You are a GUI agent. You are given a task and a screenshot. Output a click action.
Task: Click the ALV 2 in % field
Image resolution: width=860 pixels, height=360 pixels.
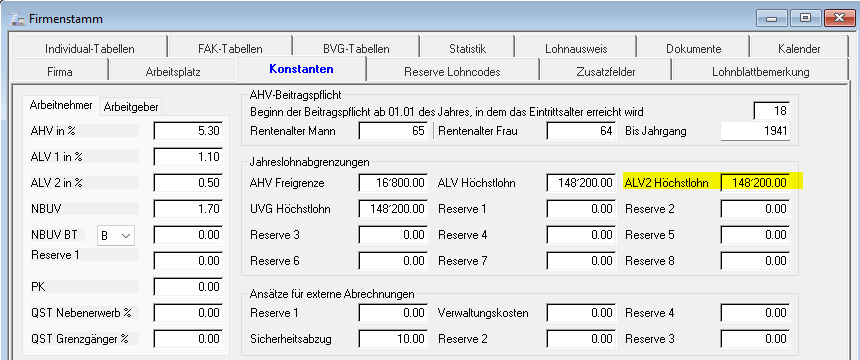[188, 183]
